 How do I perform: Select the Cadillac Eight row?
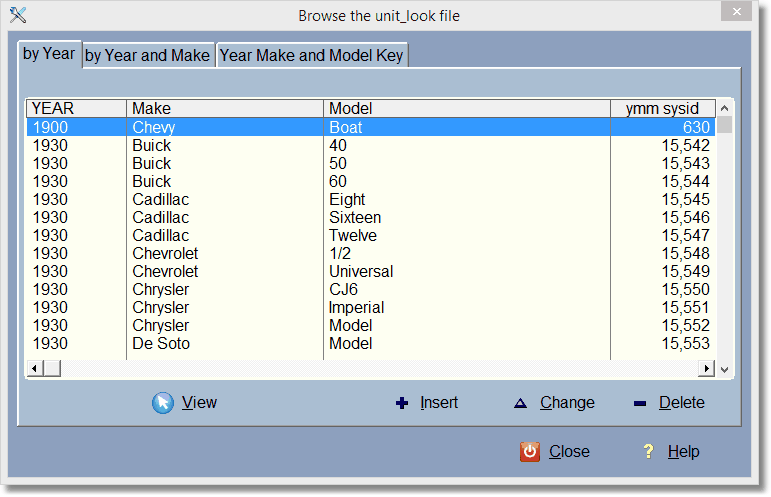coord(371,200)
